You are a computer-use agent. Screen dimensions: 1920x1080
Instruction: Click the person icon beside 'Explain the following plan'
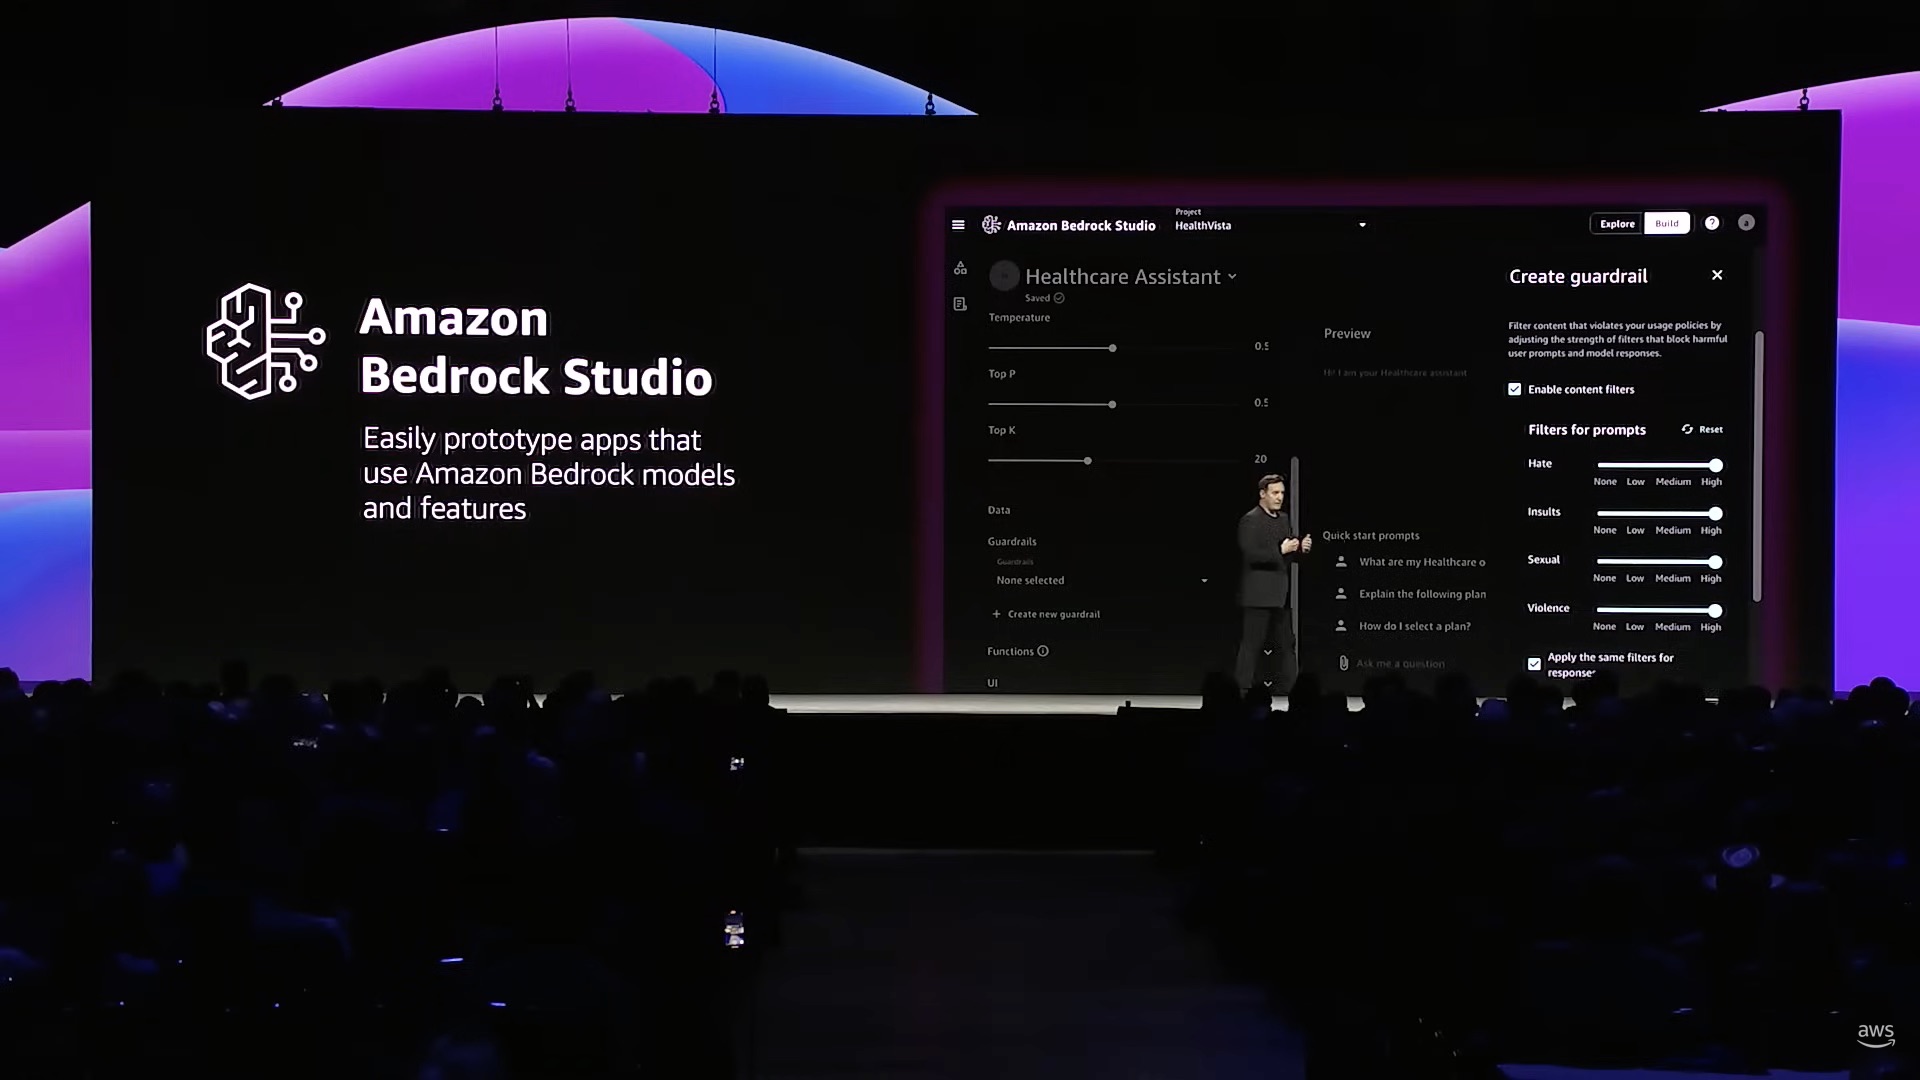click(x=1341, y=594)
